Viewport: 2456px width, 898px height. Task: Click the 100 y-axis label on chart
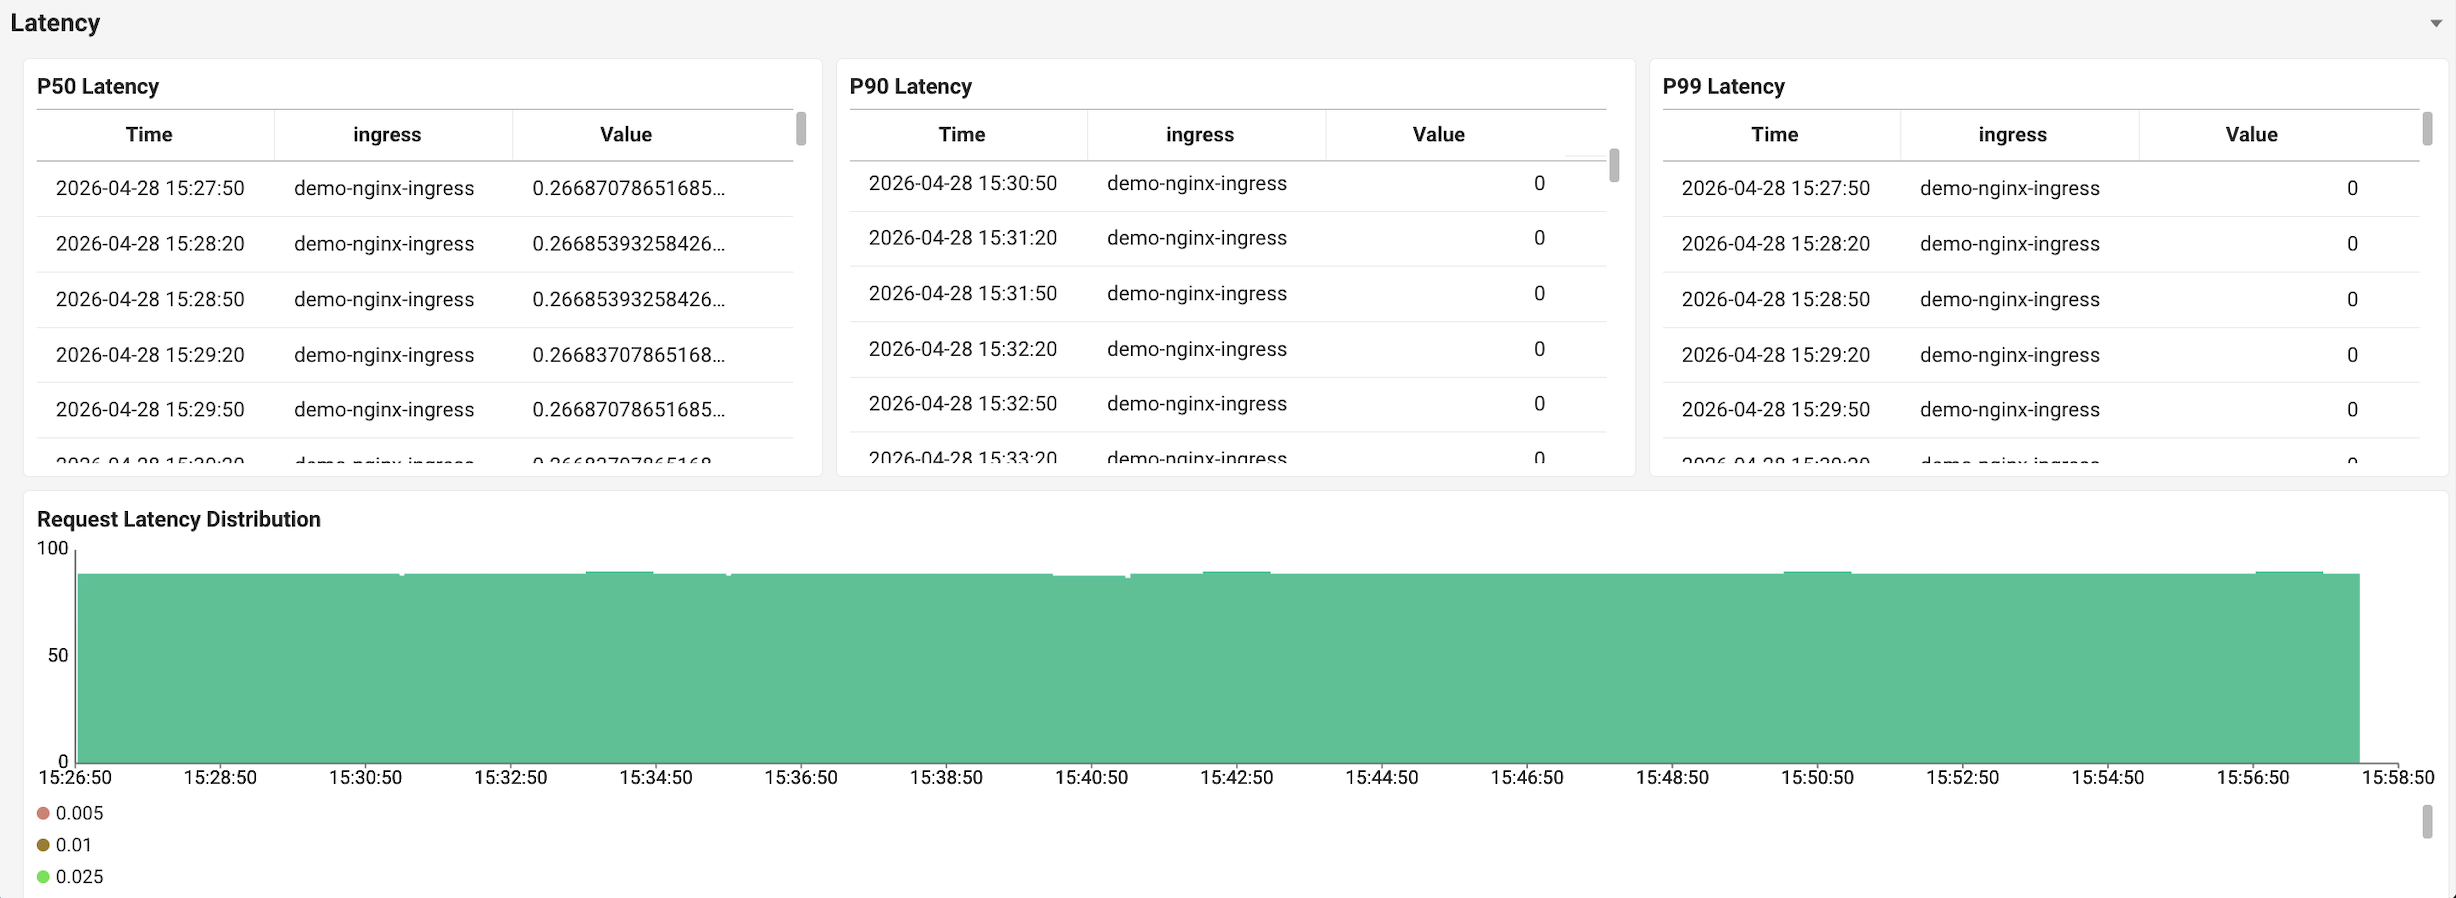(53, 549)
